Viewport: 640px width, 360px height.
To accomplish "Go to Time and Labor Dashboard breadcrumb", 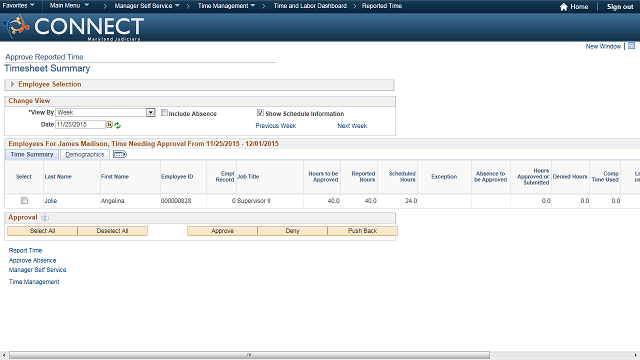I will point(310,6).
